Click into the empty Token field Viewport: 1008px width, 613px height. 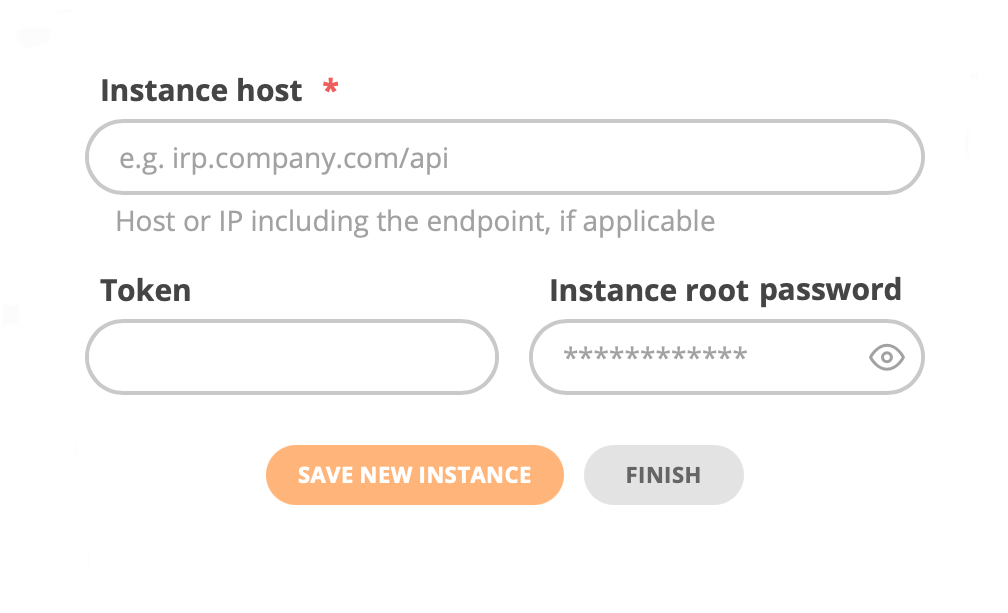pyautogui.click(x=292, y=357)
